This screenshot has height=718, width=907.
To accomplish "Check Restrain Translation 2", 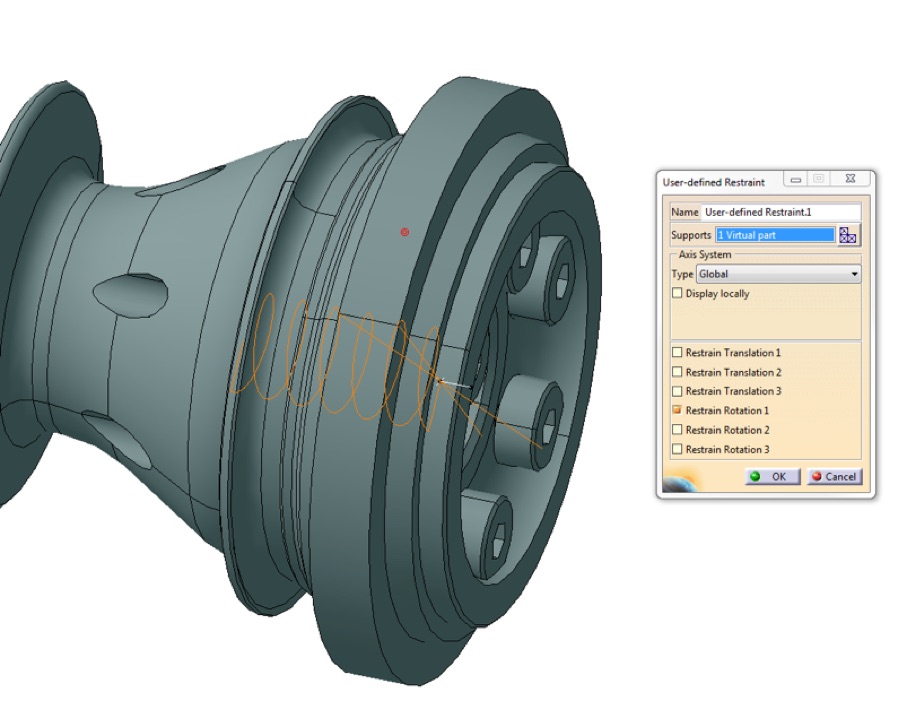I will coord(677,372).
